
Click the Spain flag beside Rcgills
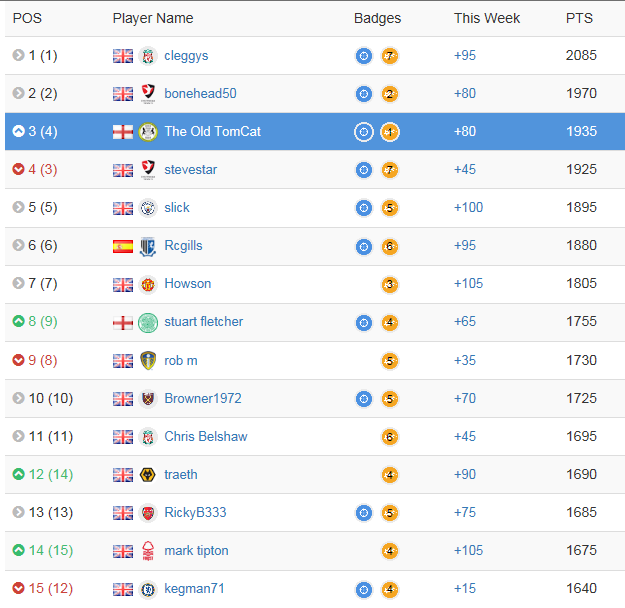point(123,246)
